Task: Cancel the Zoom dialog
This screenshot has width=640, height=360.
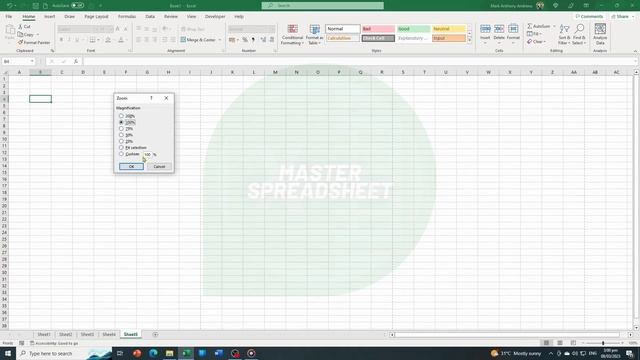Action: [x=159, y=167]
